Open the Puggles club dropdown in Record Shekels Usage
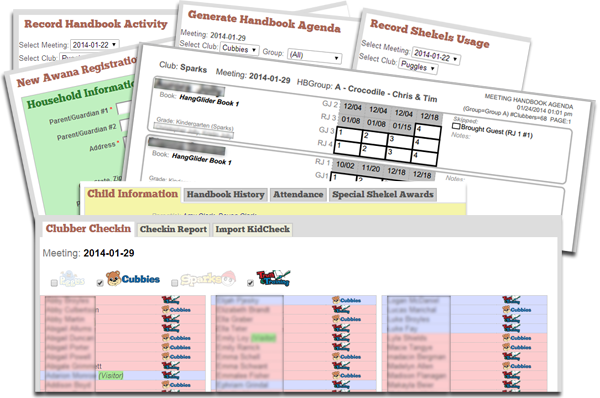 click(418, 67)
